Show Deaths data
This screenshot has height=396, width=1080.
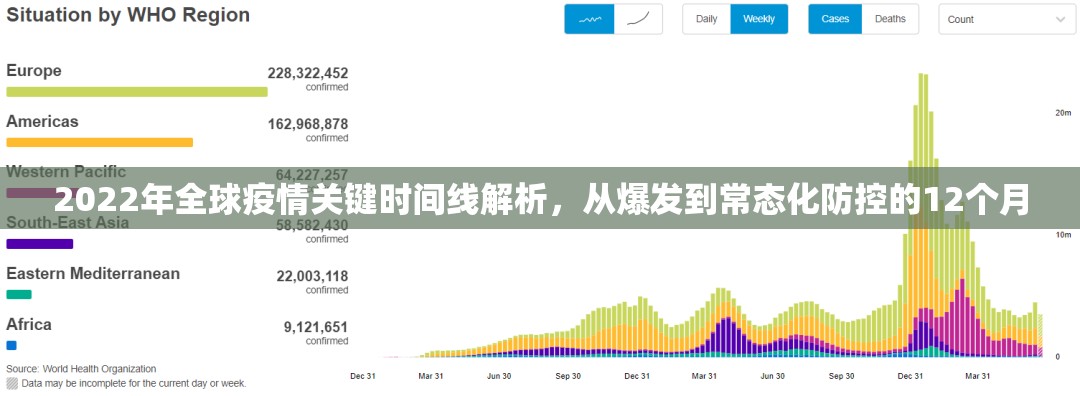[891, 19]
